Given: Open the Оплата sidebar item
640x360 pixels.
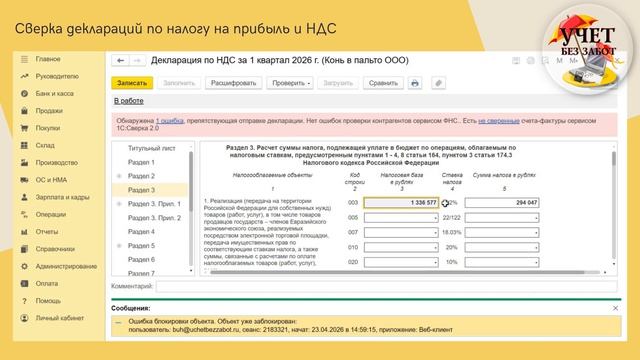Looking at the screenshot, I should 47,283.
